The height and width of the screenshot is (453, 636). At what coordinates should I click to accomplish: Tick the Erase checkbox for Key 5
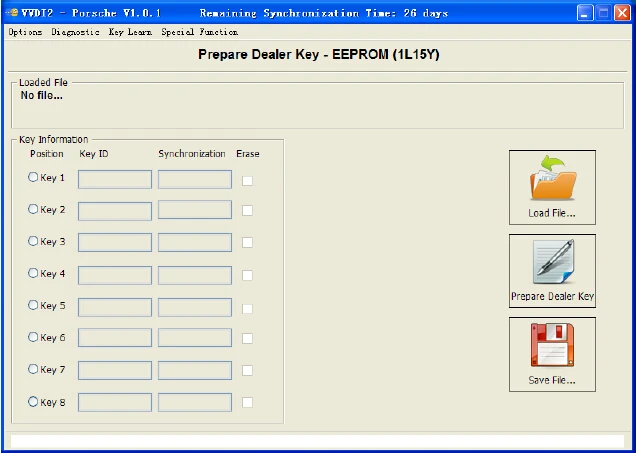point(247,309)
